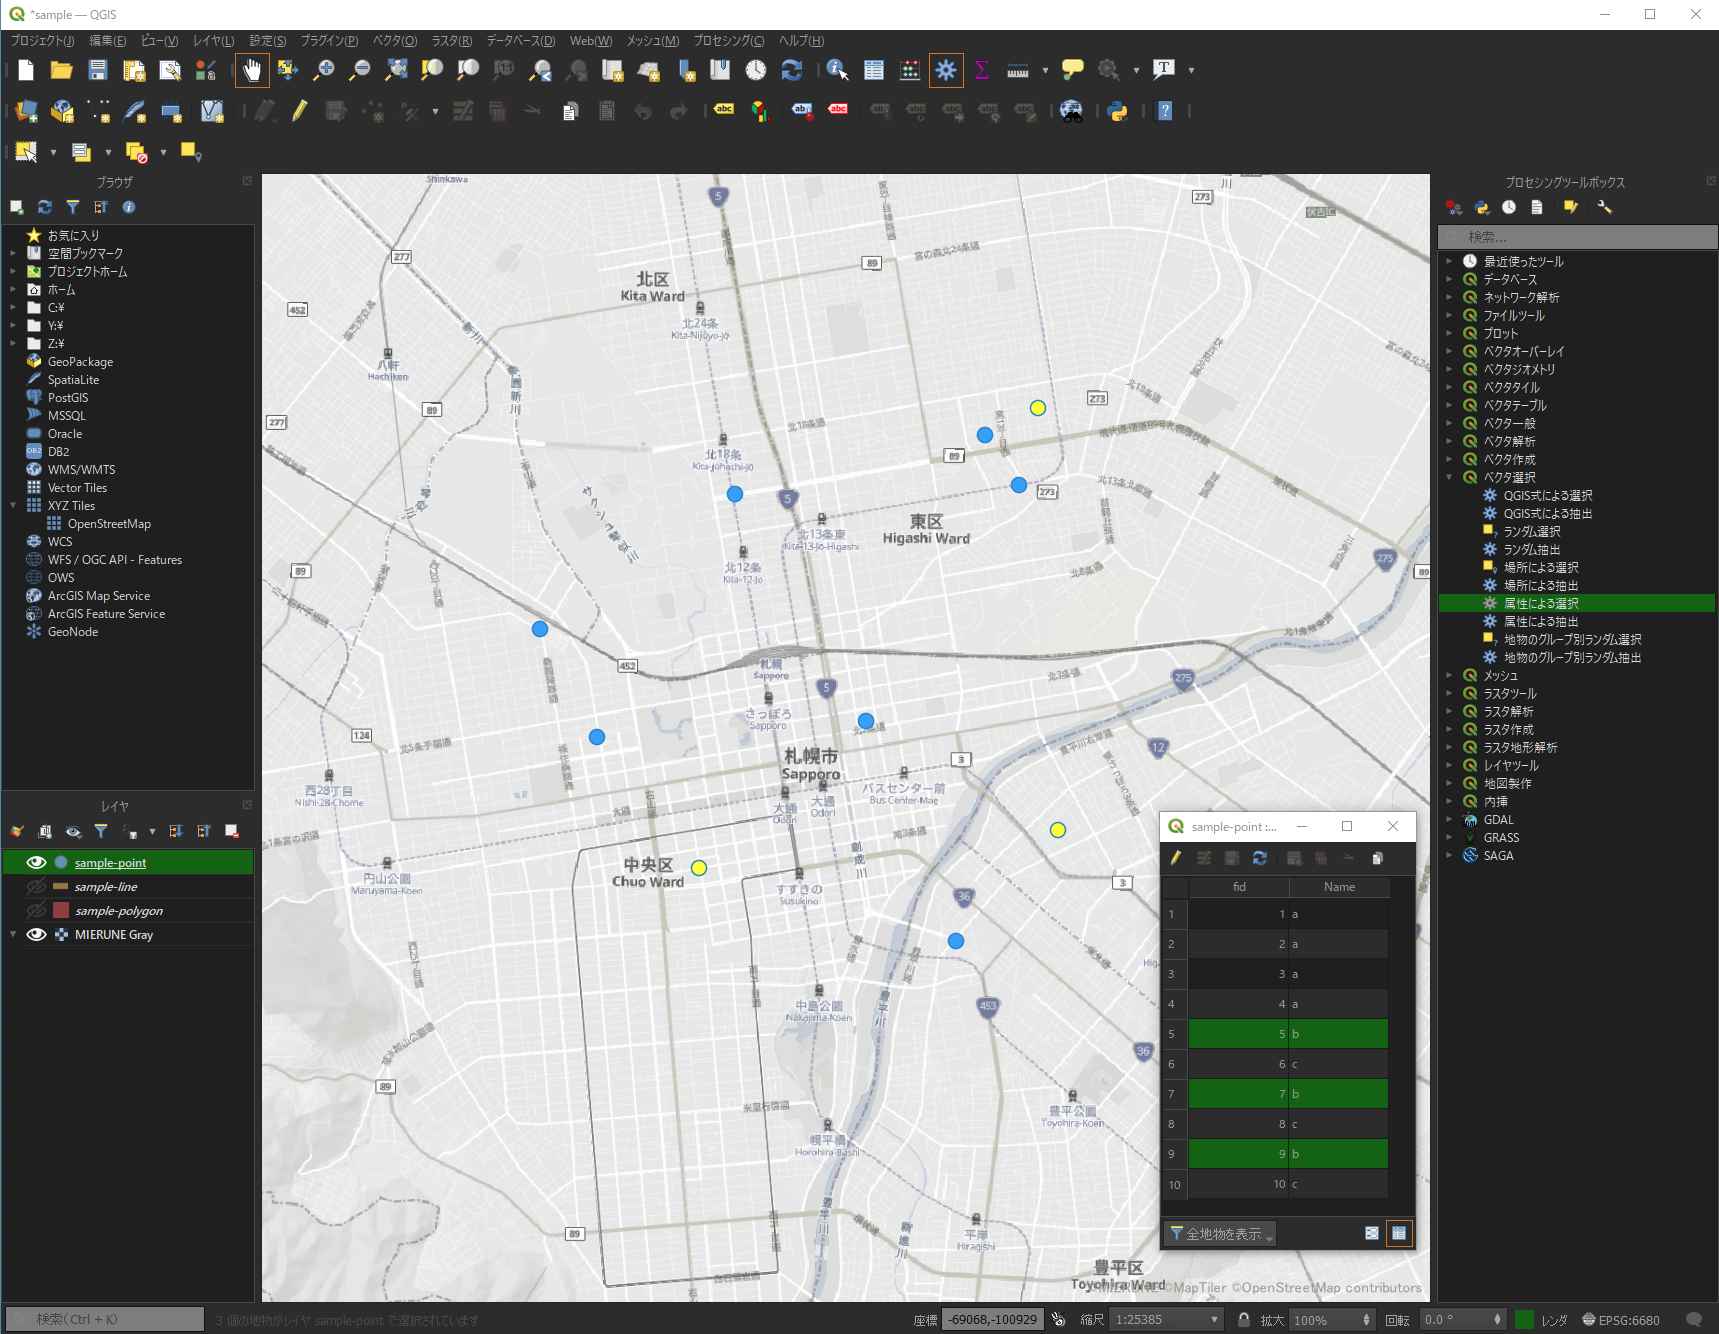
Task: Click the New Project icon
Action: (x=26, y=70)
